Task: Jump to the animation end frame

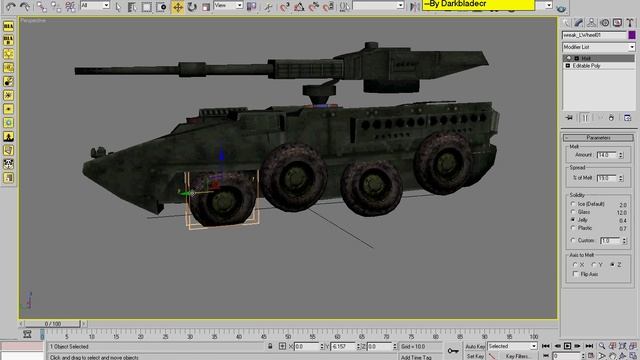Action: click(x=589, y=346)
